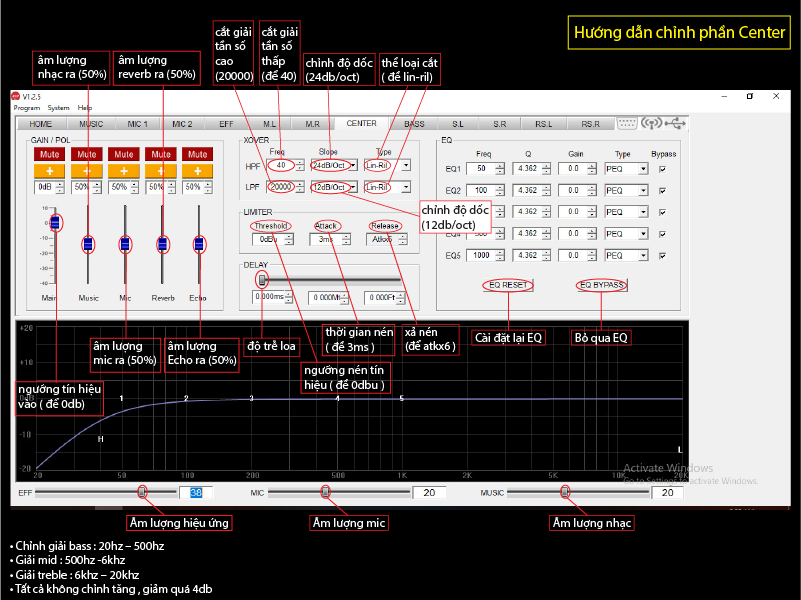The height and width of the screenshot is (600, 801).
Task: Toggle Reverb channel polarity plus button
Action: pyautogui.click(x=160, y=171)
